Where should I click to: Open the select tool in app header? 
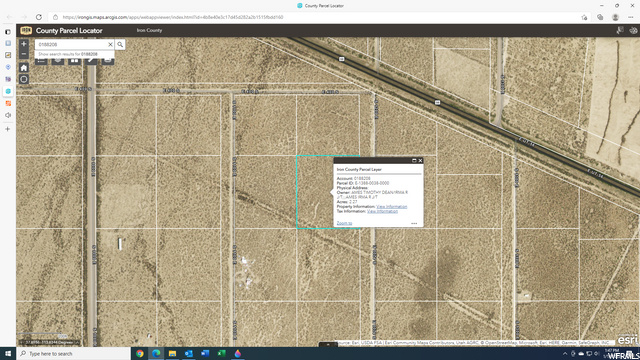click(620, 30)
